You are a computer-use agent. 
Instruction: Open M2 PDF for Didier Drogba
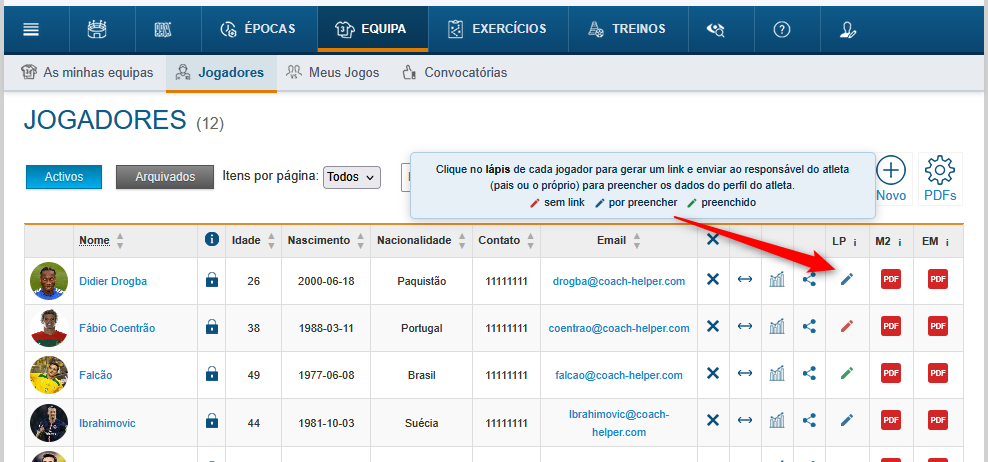click(x=890, y=279)
